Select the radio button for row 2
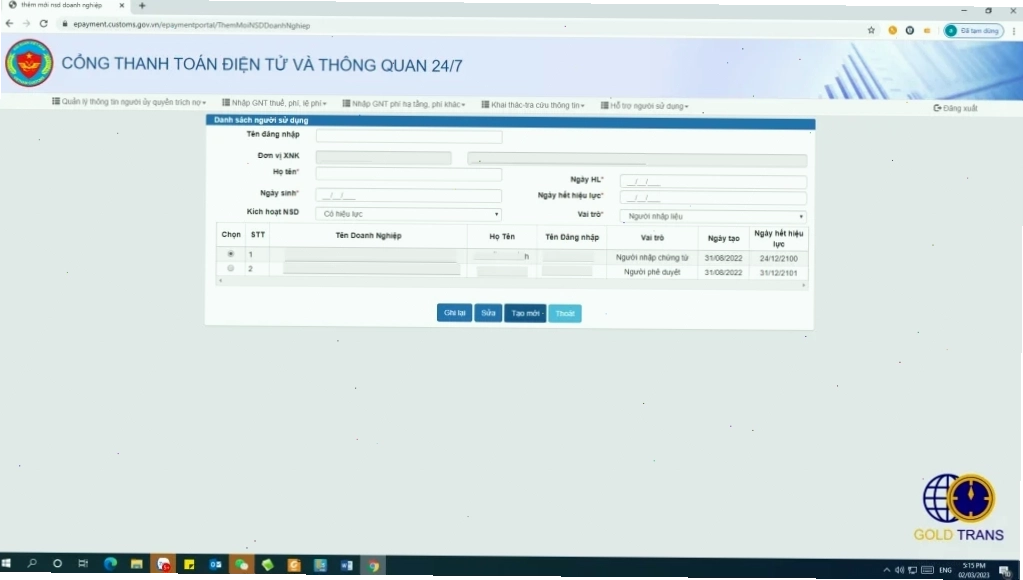 click(x=230, y=268)
